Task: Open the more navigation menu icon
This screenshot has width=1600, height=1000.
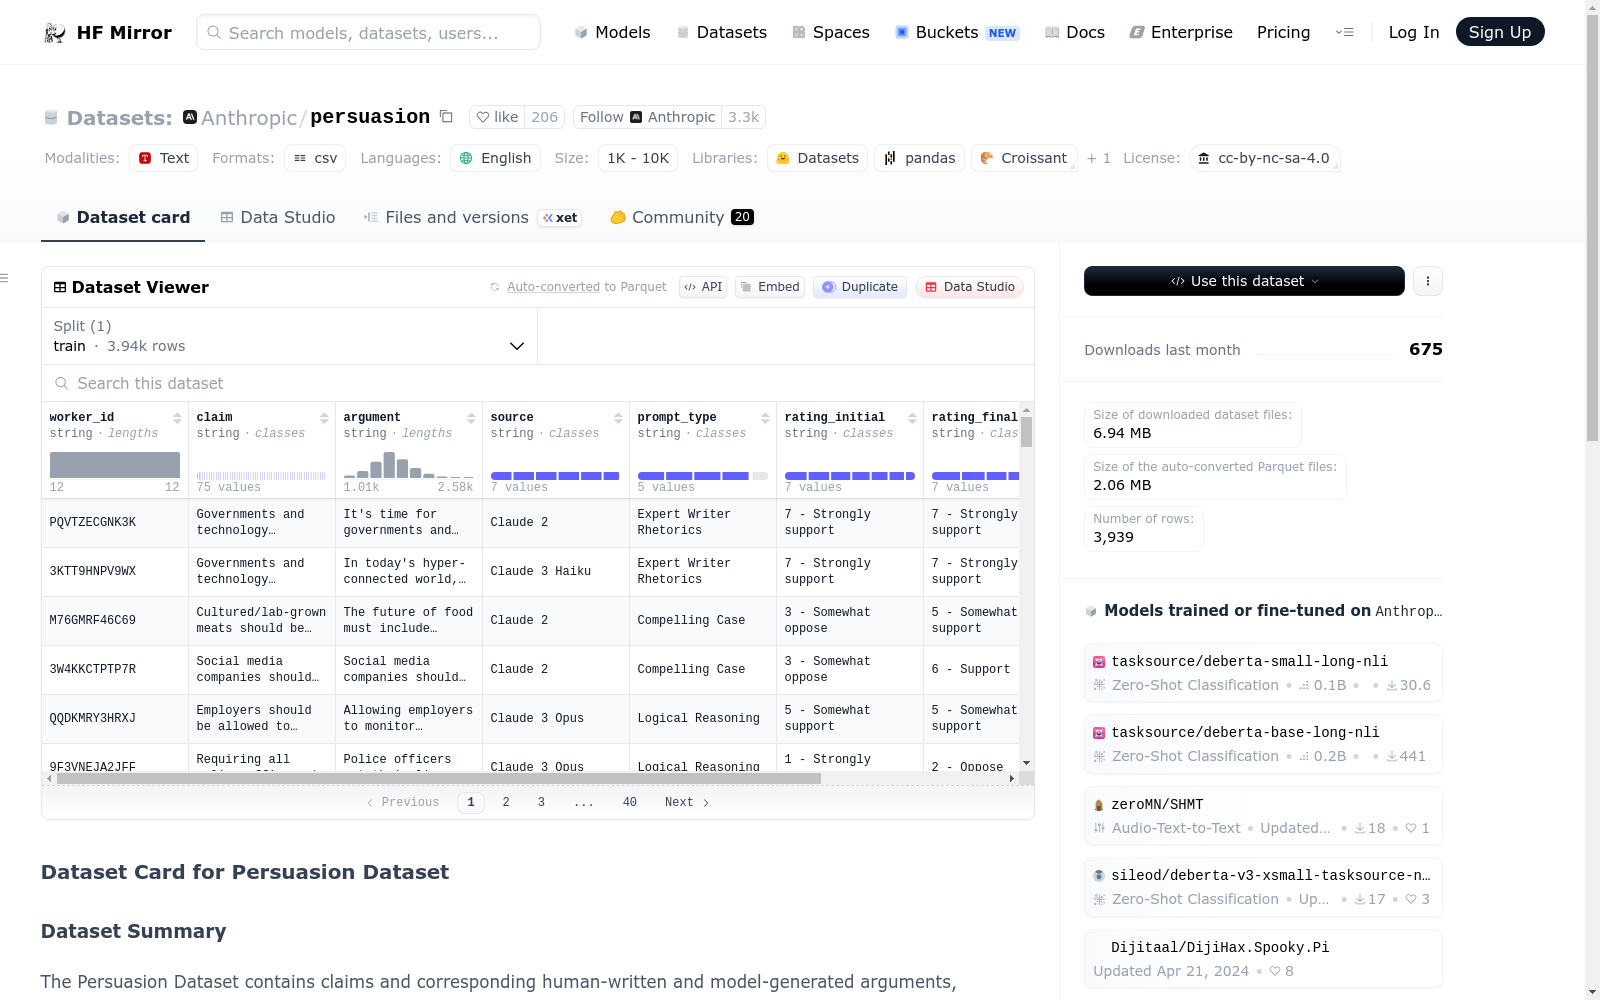Action: (1344, 32)
